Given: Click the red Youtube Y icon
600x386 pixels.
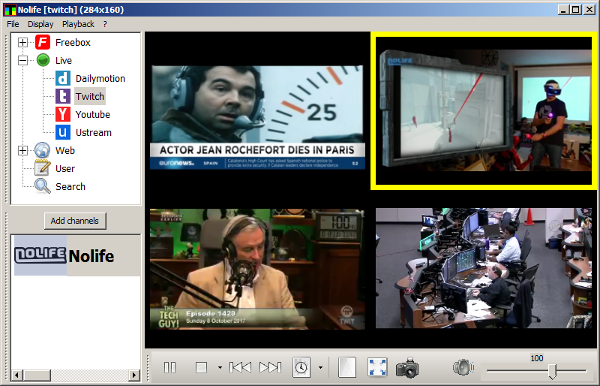Looking at the screenshot, I should pos(63,114).
